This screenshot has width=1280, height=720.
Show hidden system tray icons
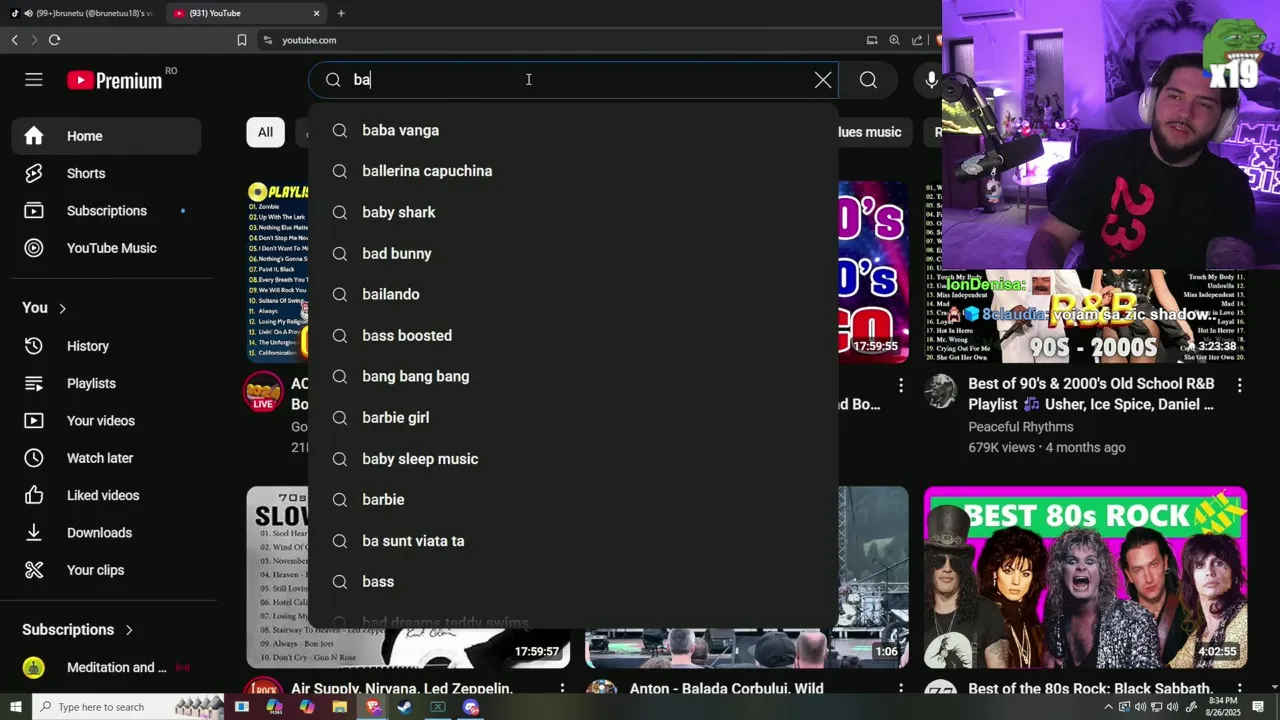coord(1108,707)
